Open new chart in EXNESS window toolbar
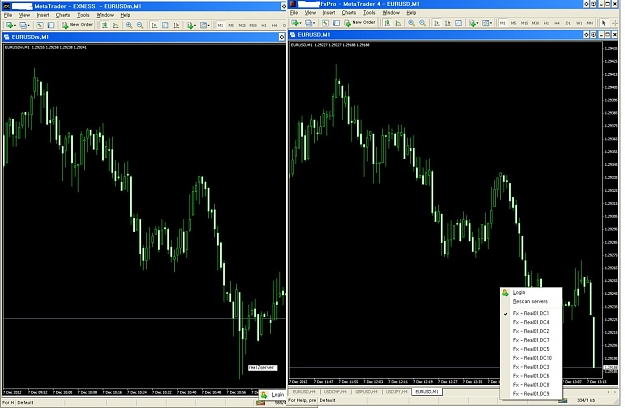 coord(9,25)
